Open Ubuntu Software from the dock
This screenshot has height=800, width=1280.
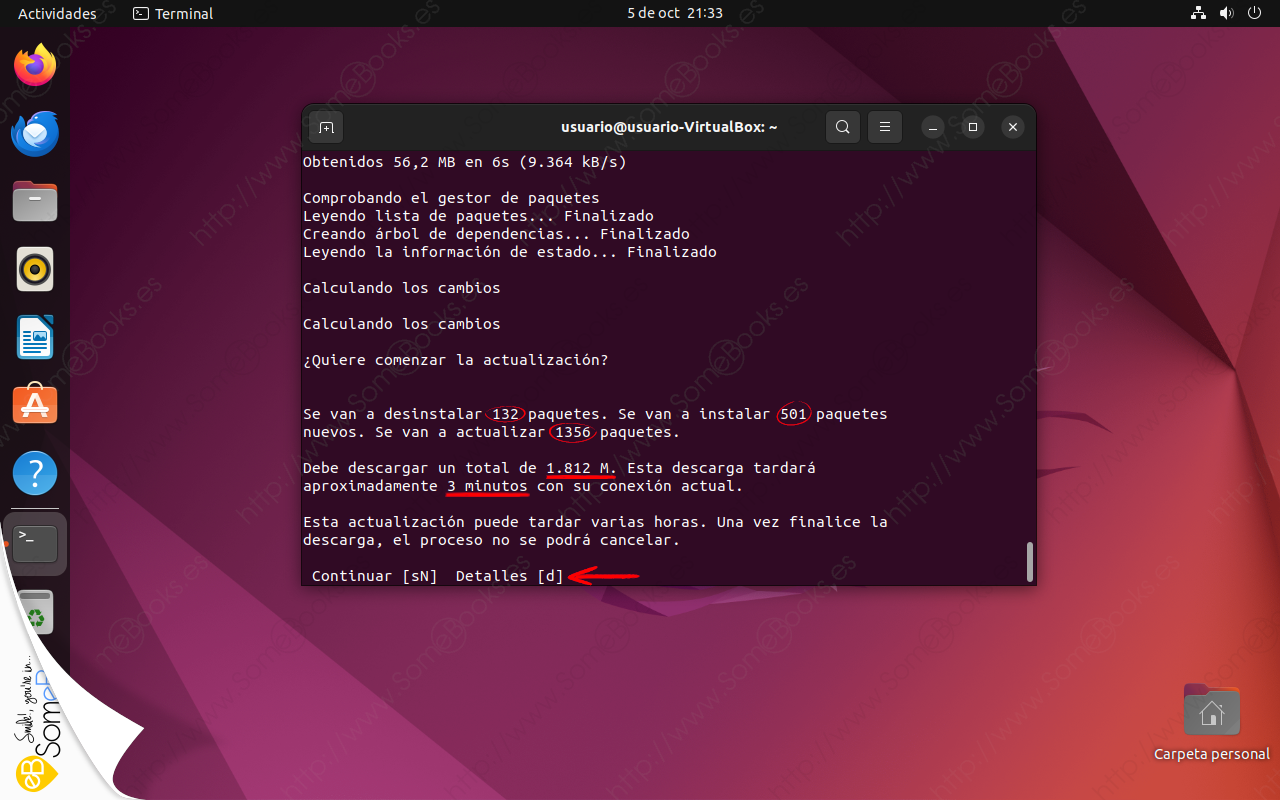coord(35,404)
